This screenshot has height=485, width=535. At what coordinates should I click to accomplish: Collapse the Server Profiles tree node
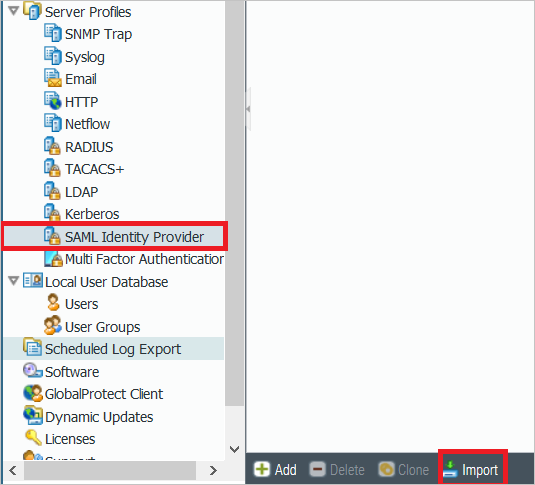click(x=13, y=11)
